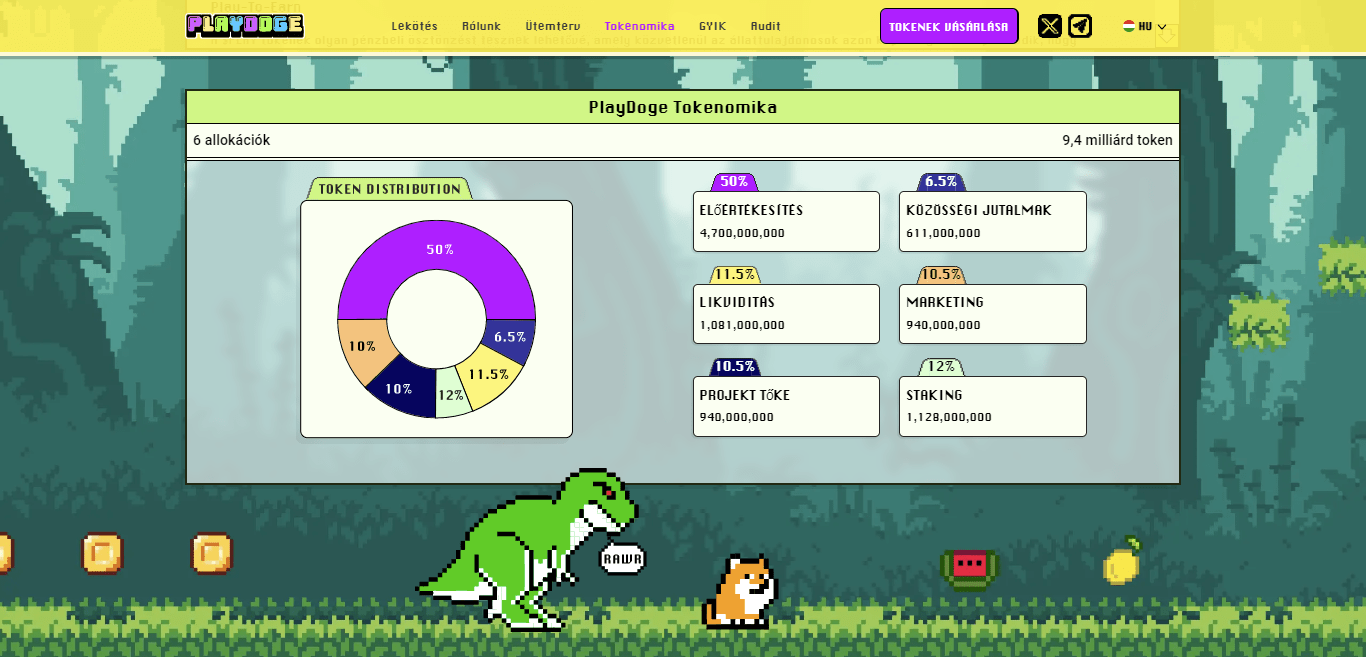Open the GYIK menu item
The width and height of the screenshot is (1366, 657).
(713, 26)
